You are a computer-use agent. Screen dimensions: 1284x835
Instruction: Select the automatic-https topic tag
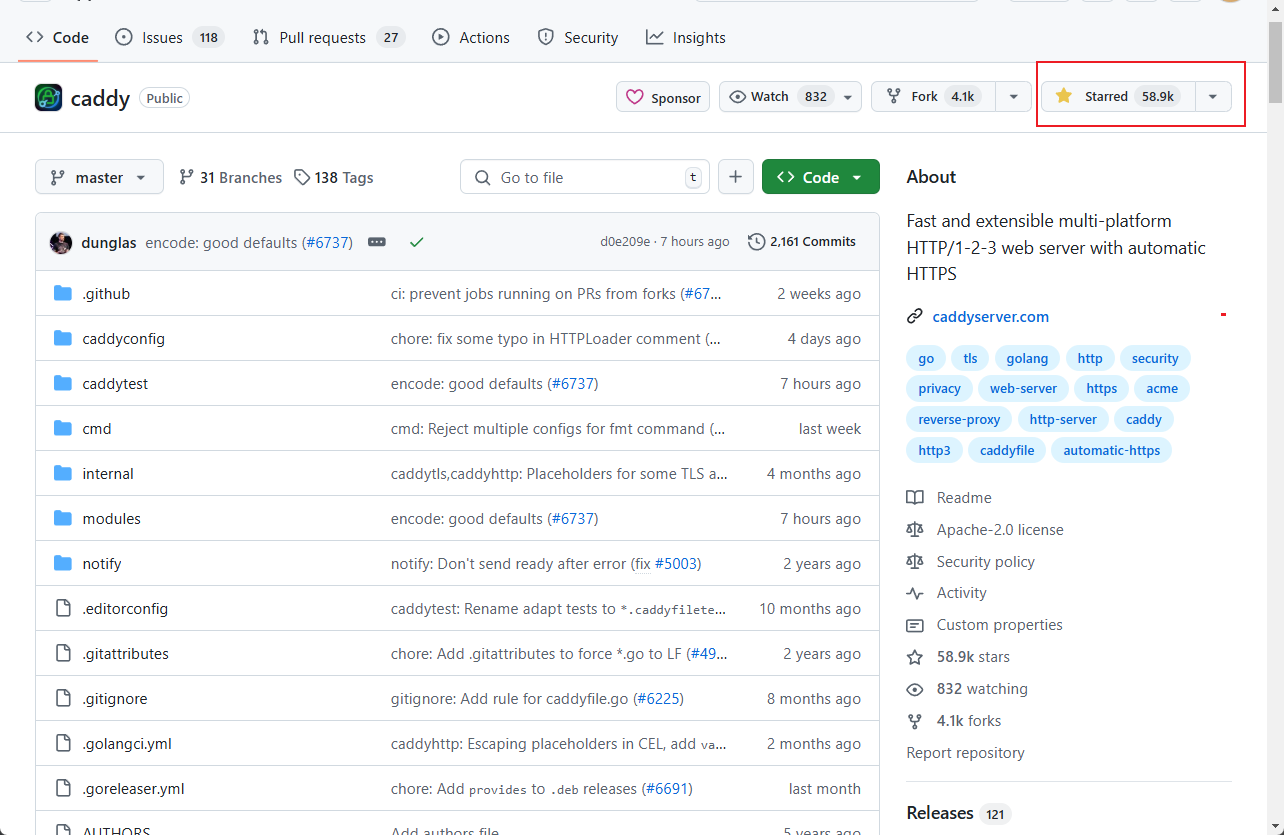1112,451
